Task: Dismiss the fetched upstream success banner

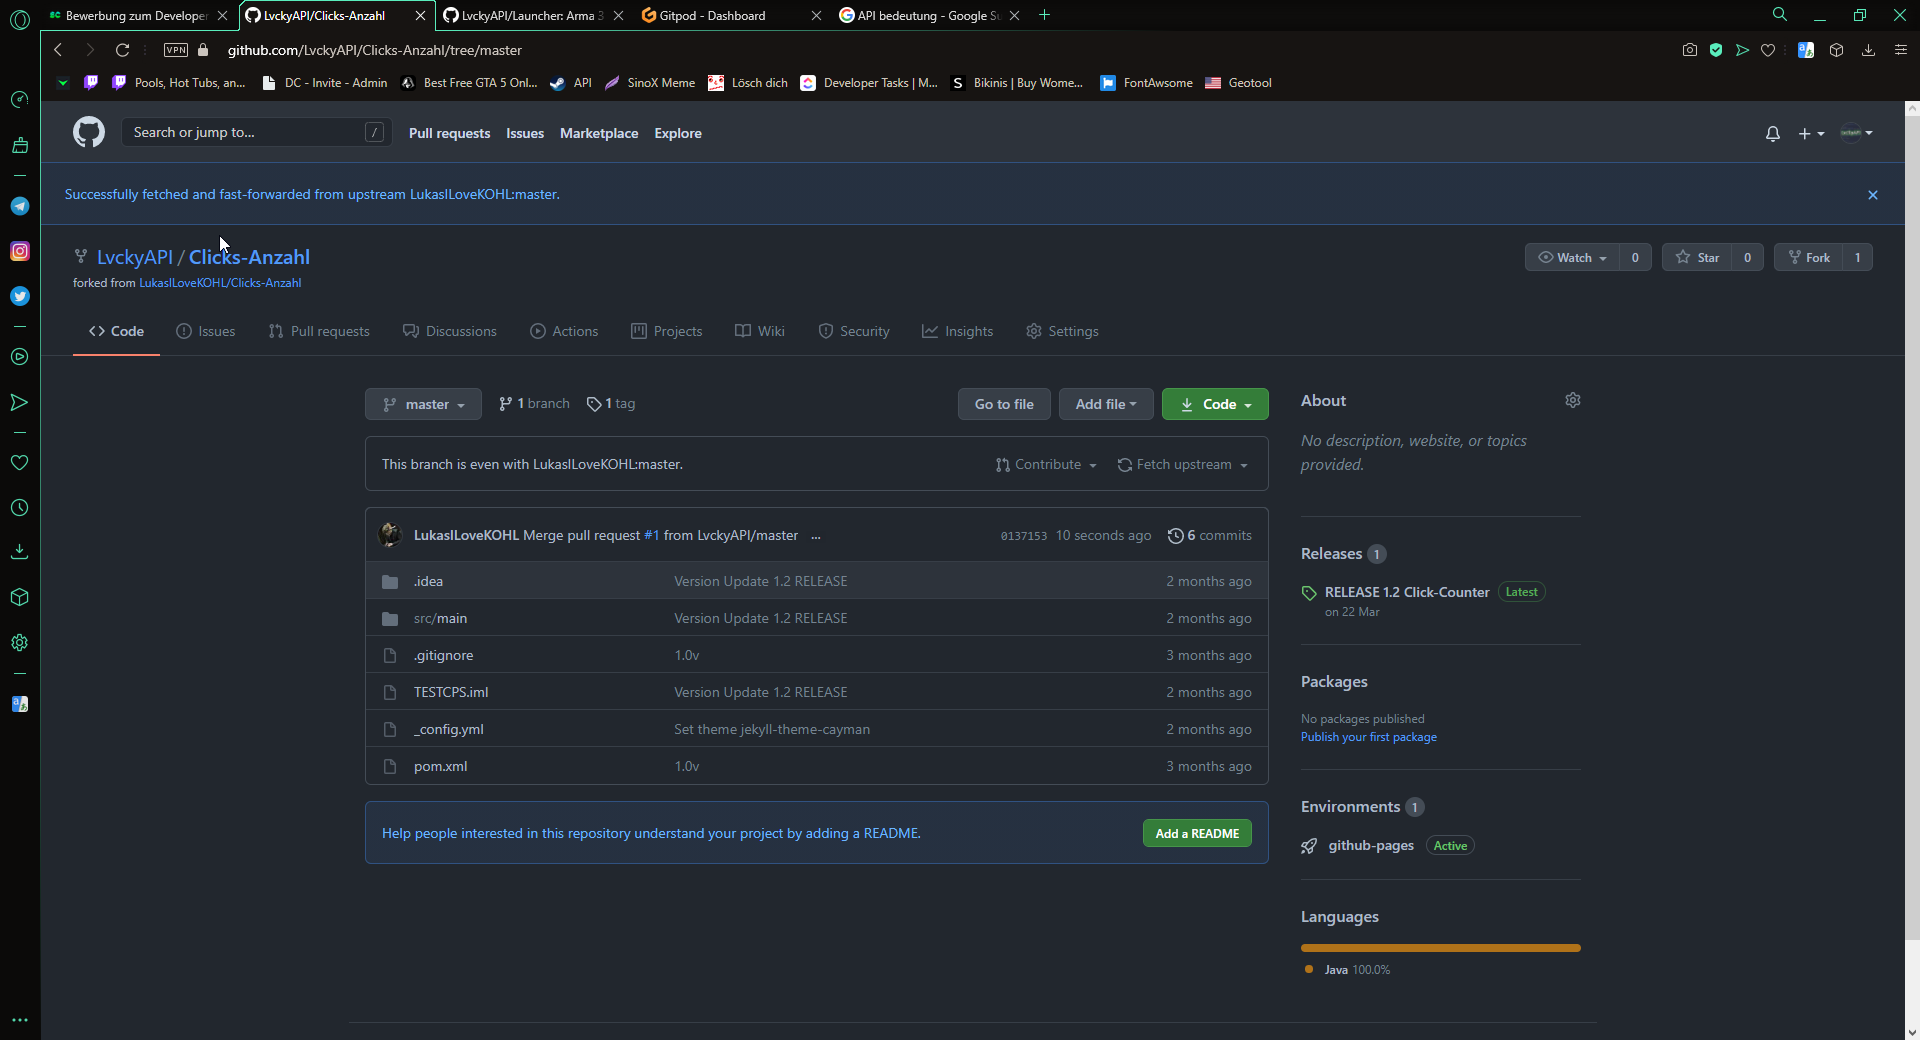Action: click(x=1872, y=195)
